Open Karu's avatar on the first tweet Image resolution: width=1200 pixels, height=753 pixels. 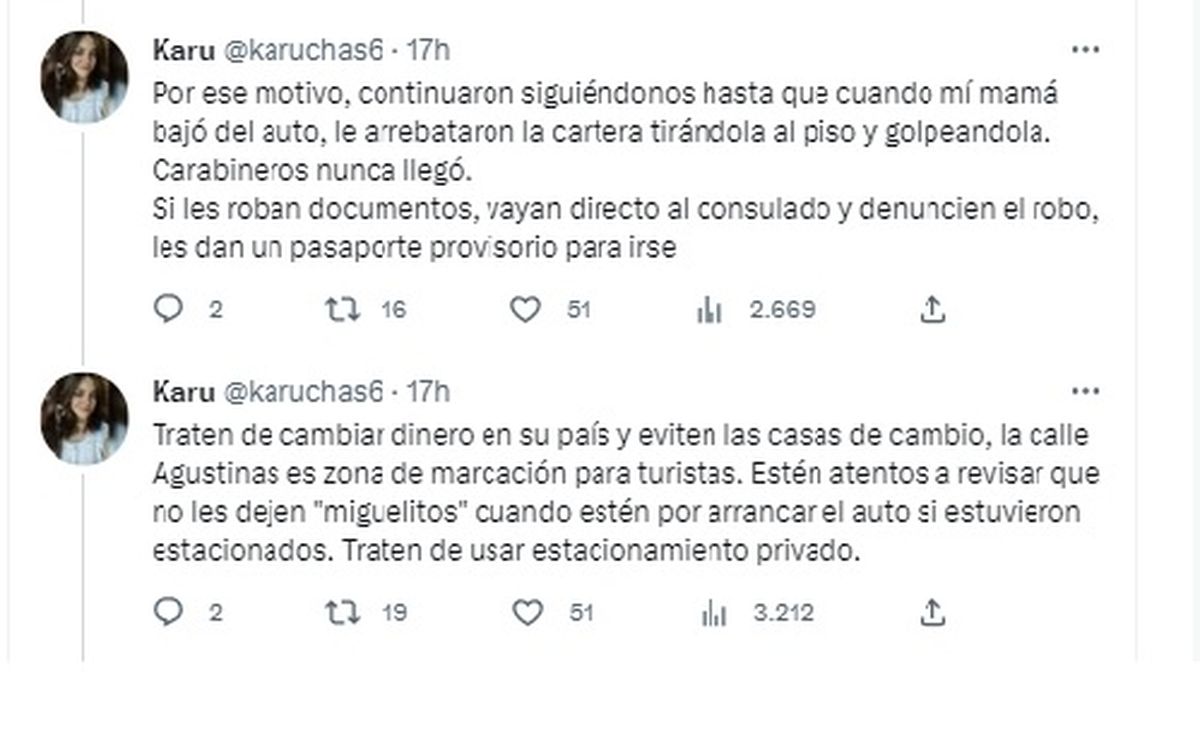coord(84,77)
